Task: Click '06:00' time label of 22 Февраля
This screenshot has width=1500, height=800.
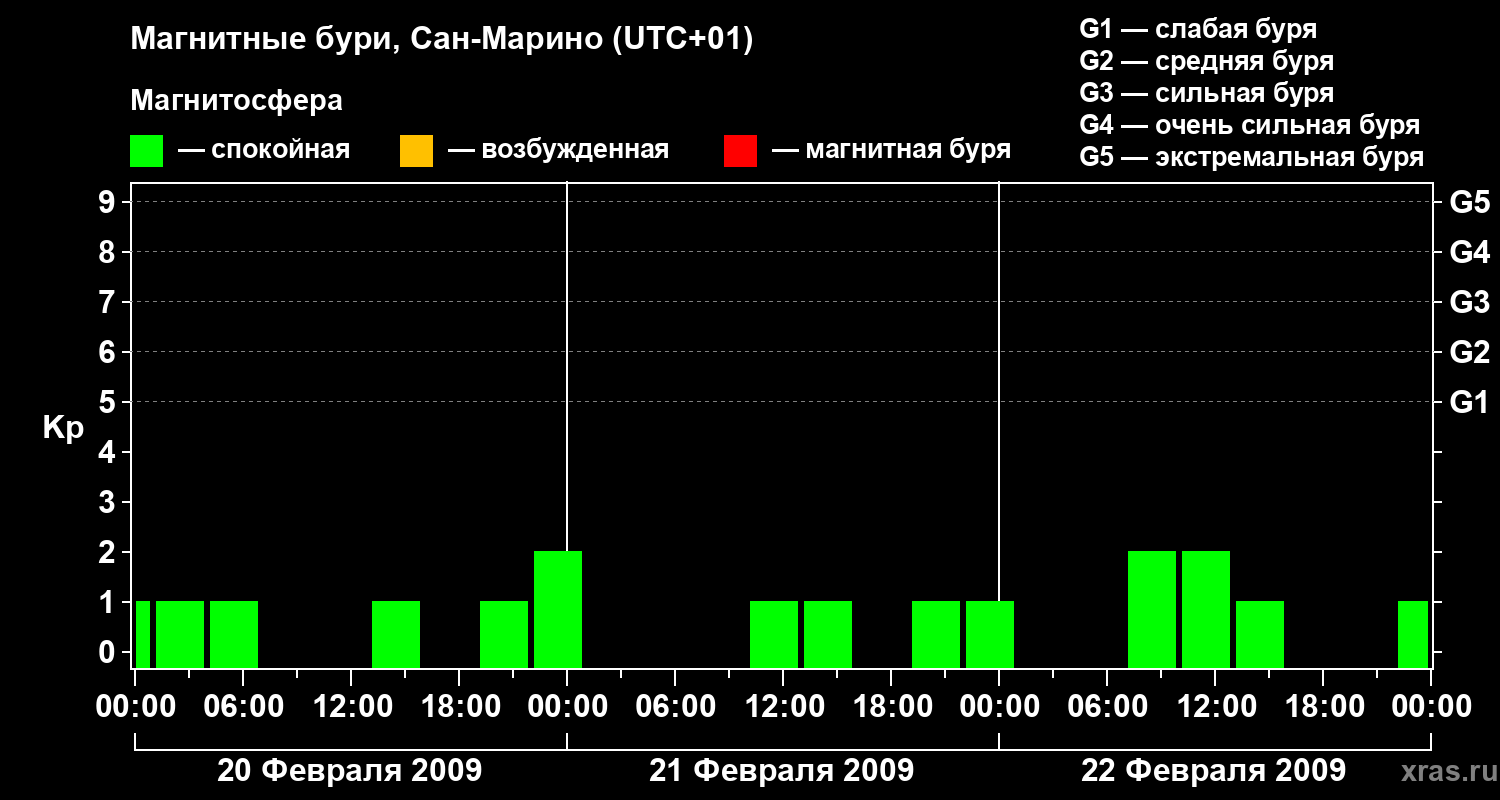Action: [1107, 706]
